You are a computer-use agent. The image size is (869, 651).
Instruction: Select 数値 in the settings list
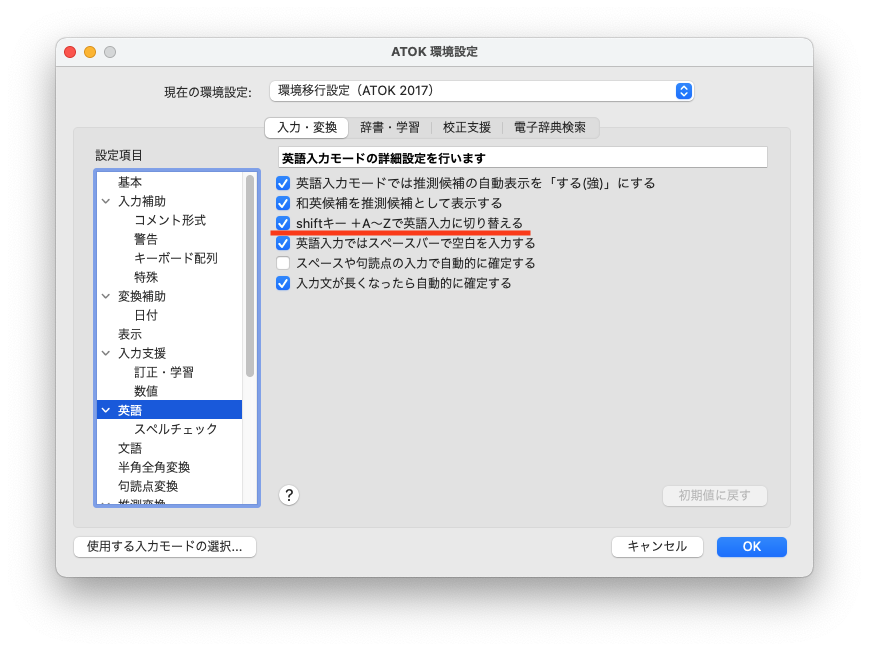(170, 391)
